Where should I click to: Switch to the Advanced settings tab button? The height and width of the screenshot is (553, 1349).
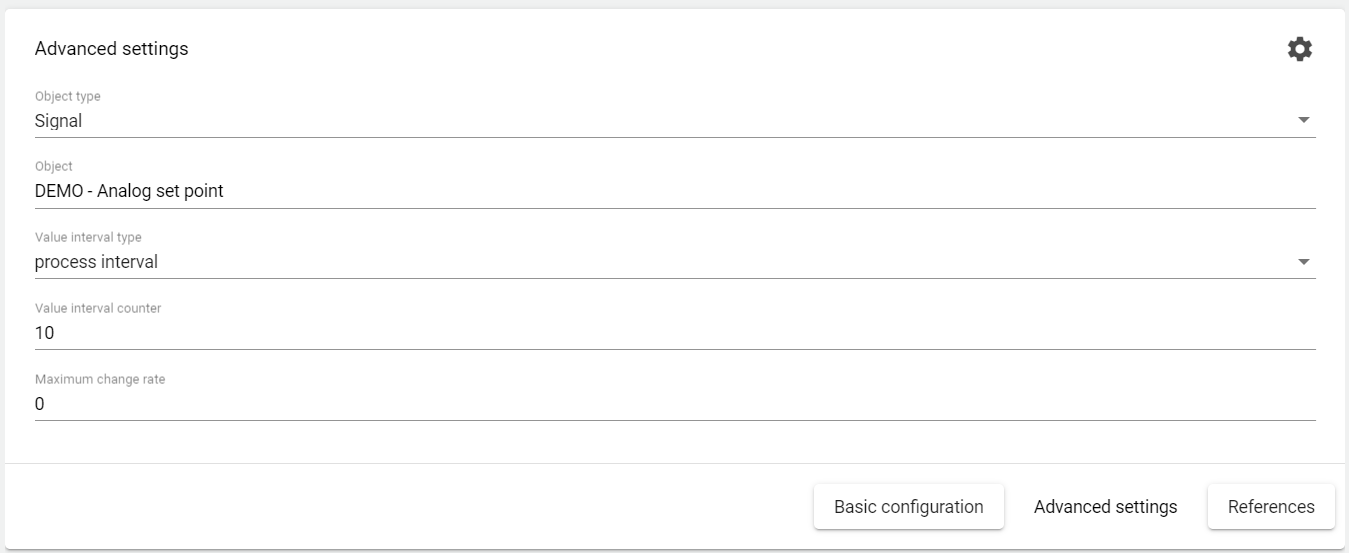[1105, 507]
